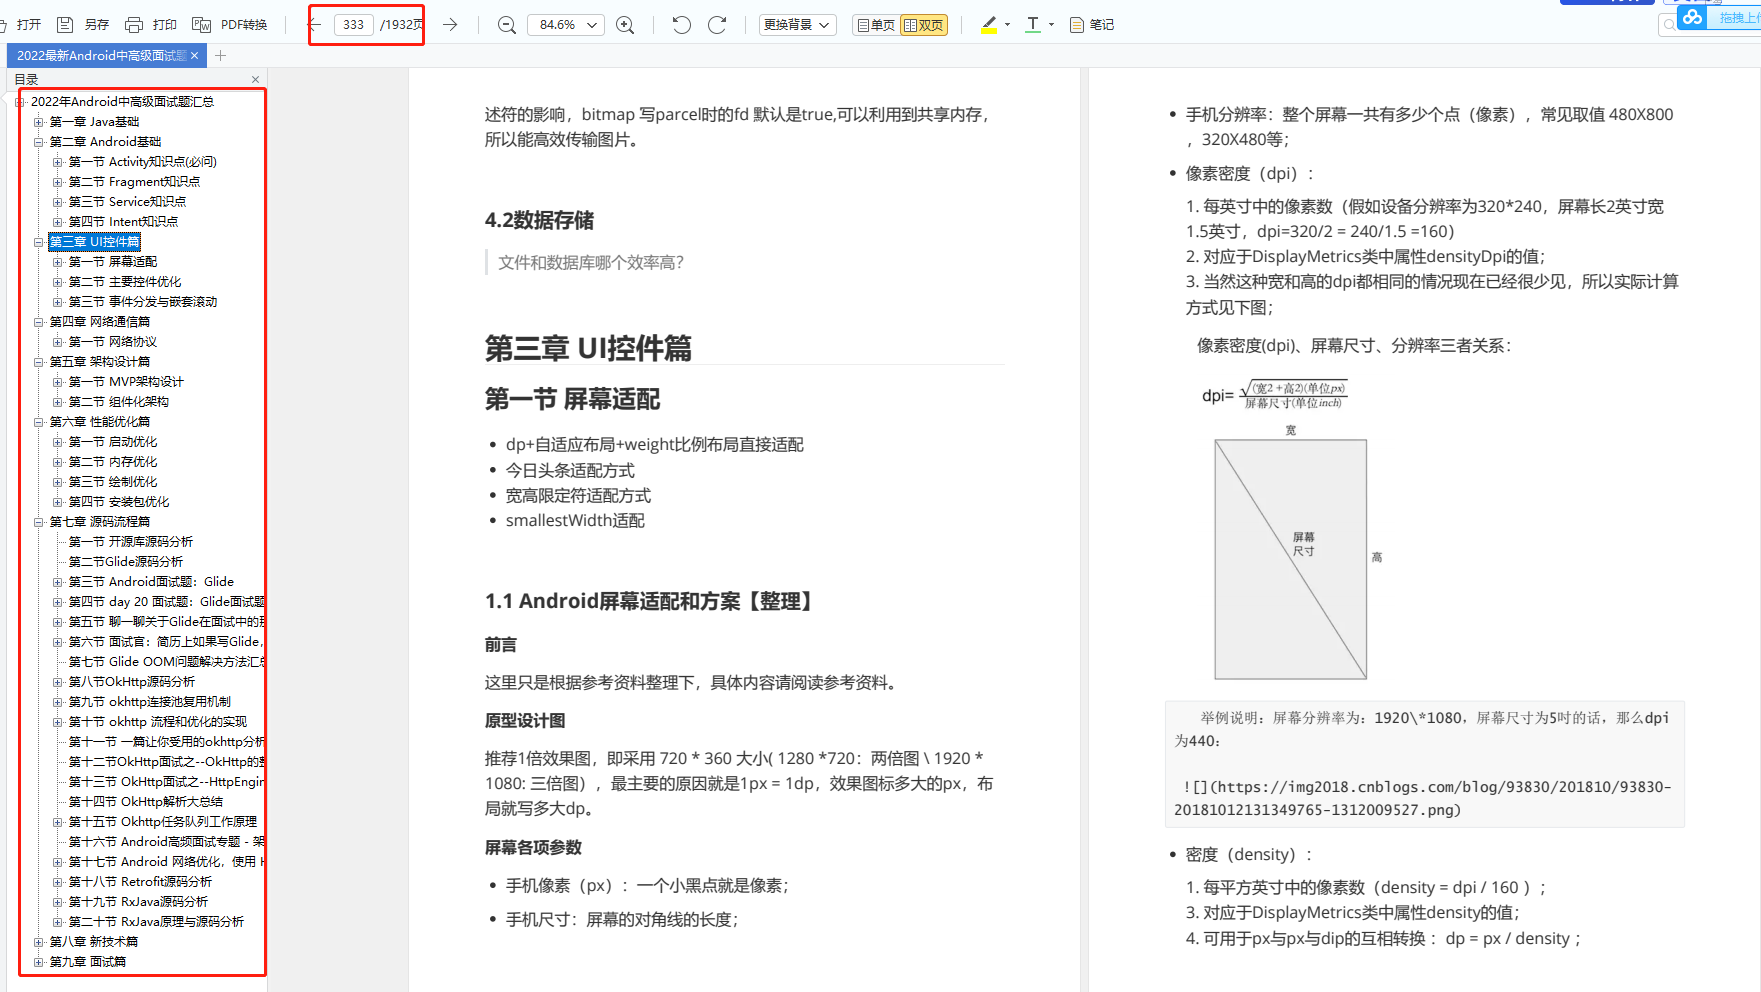
Task: Collapse 第三章 UI控件篇 tree node
Action: pyautogui.click(x=38, y=241)
